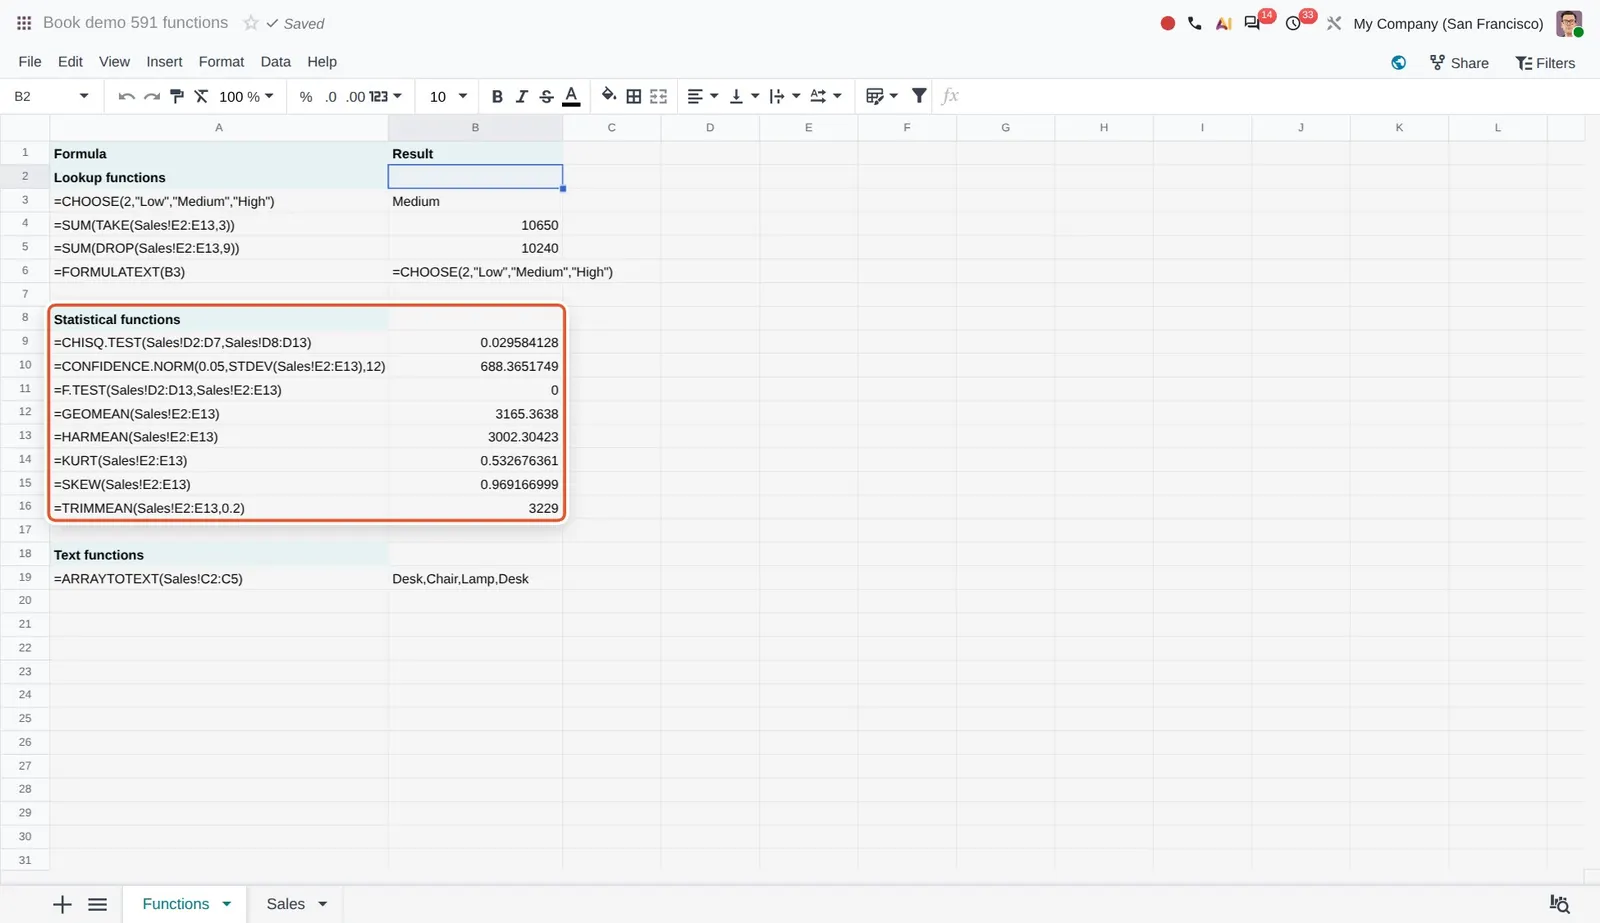Screen dimensions: 1600x923
Task: Expand the font size dropdown arrow
Action: [463, 96]
